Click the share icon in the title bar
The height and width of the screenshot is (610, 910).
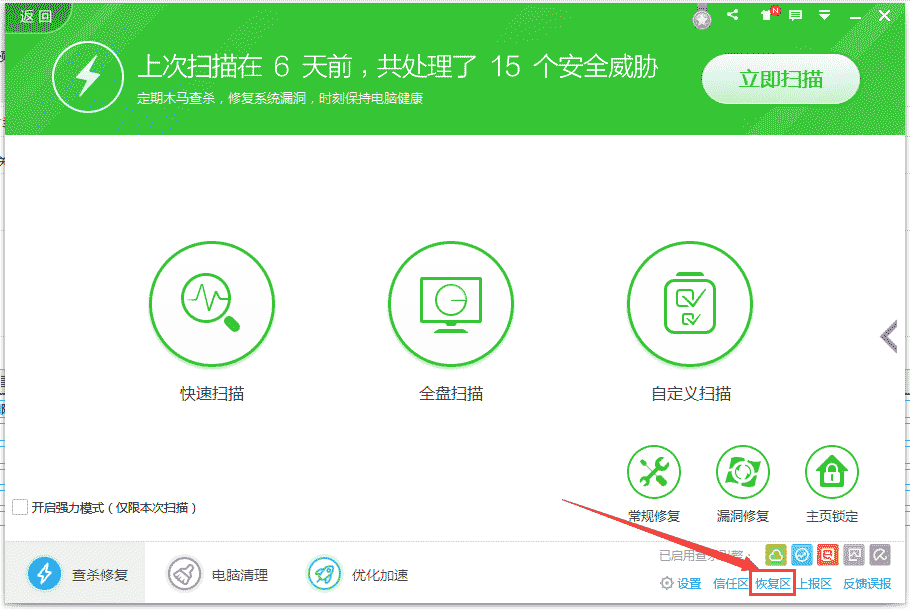[x=732, y=15]
